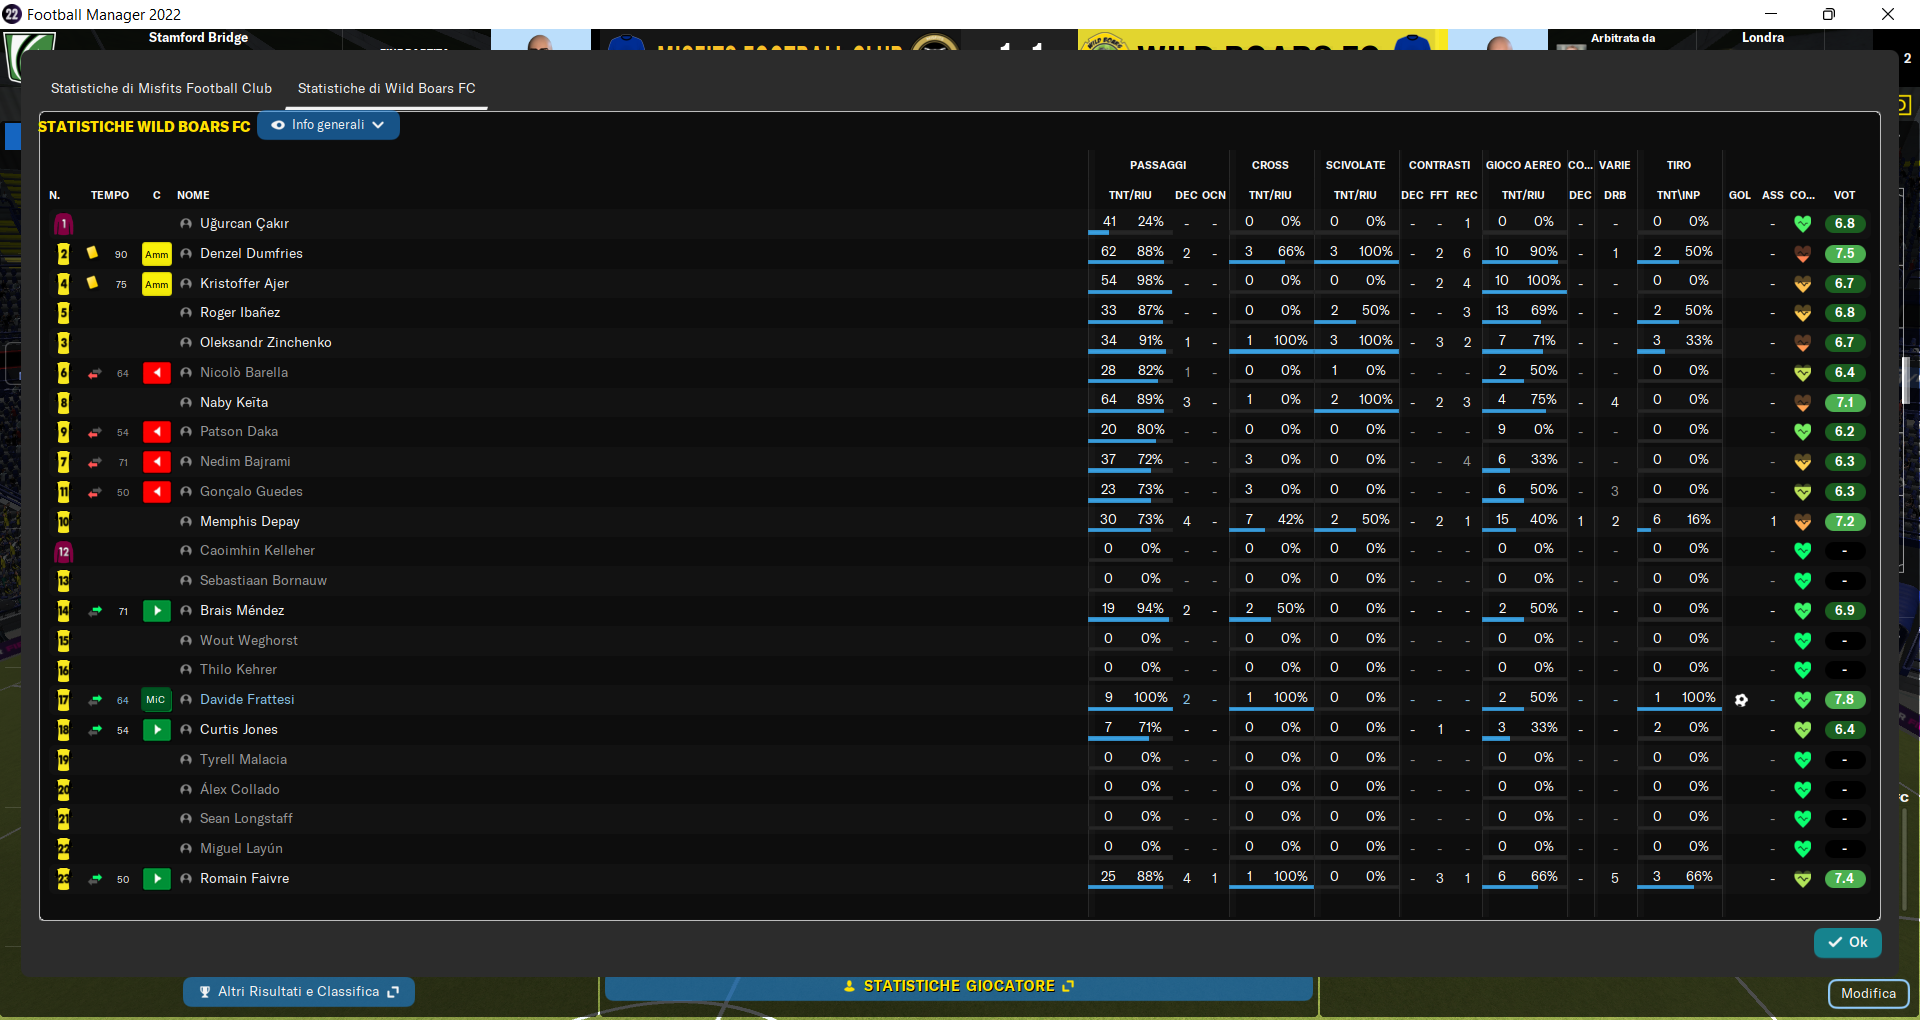Click Londra location label

[x=1762, y=37]
